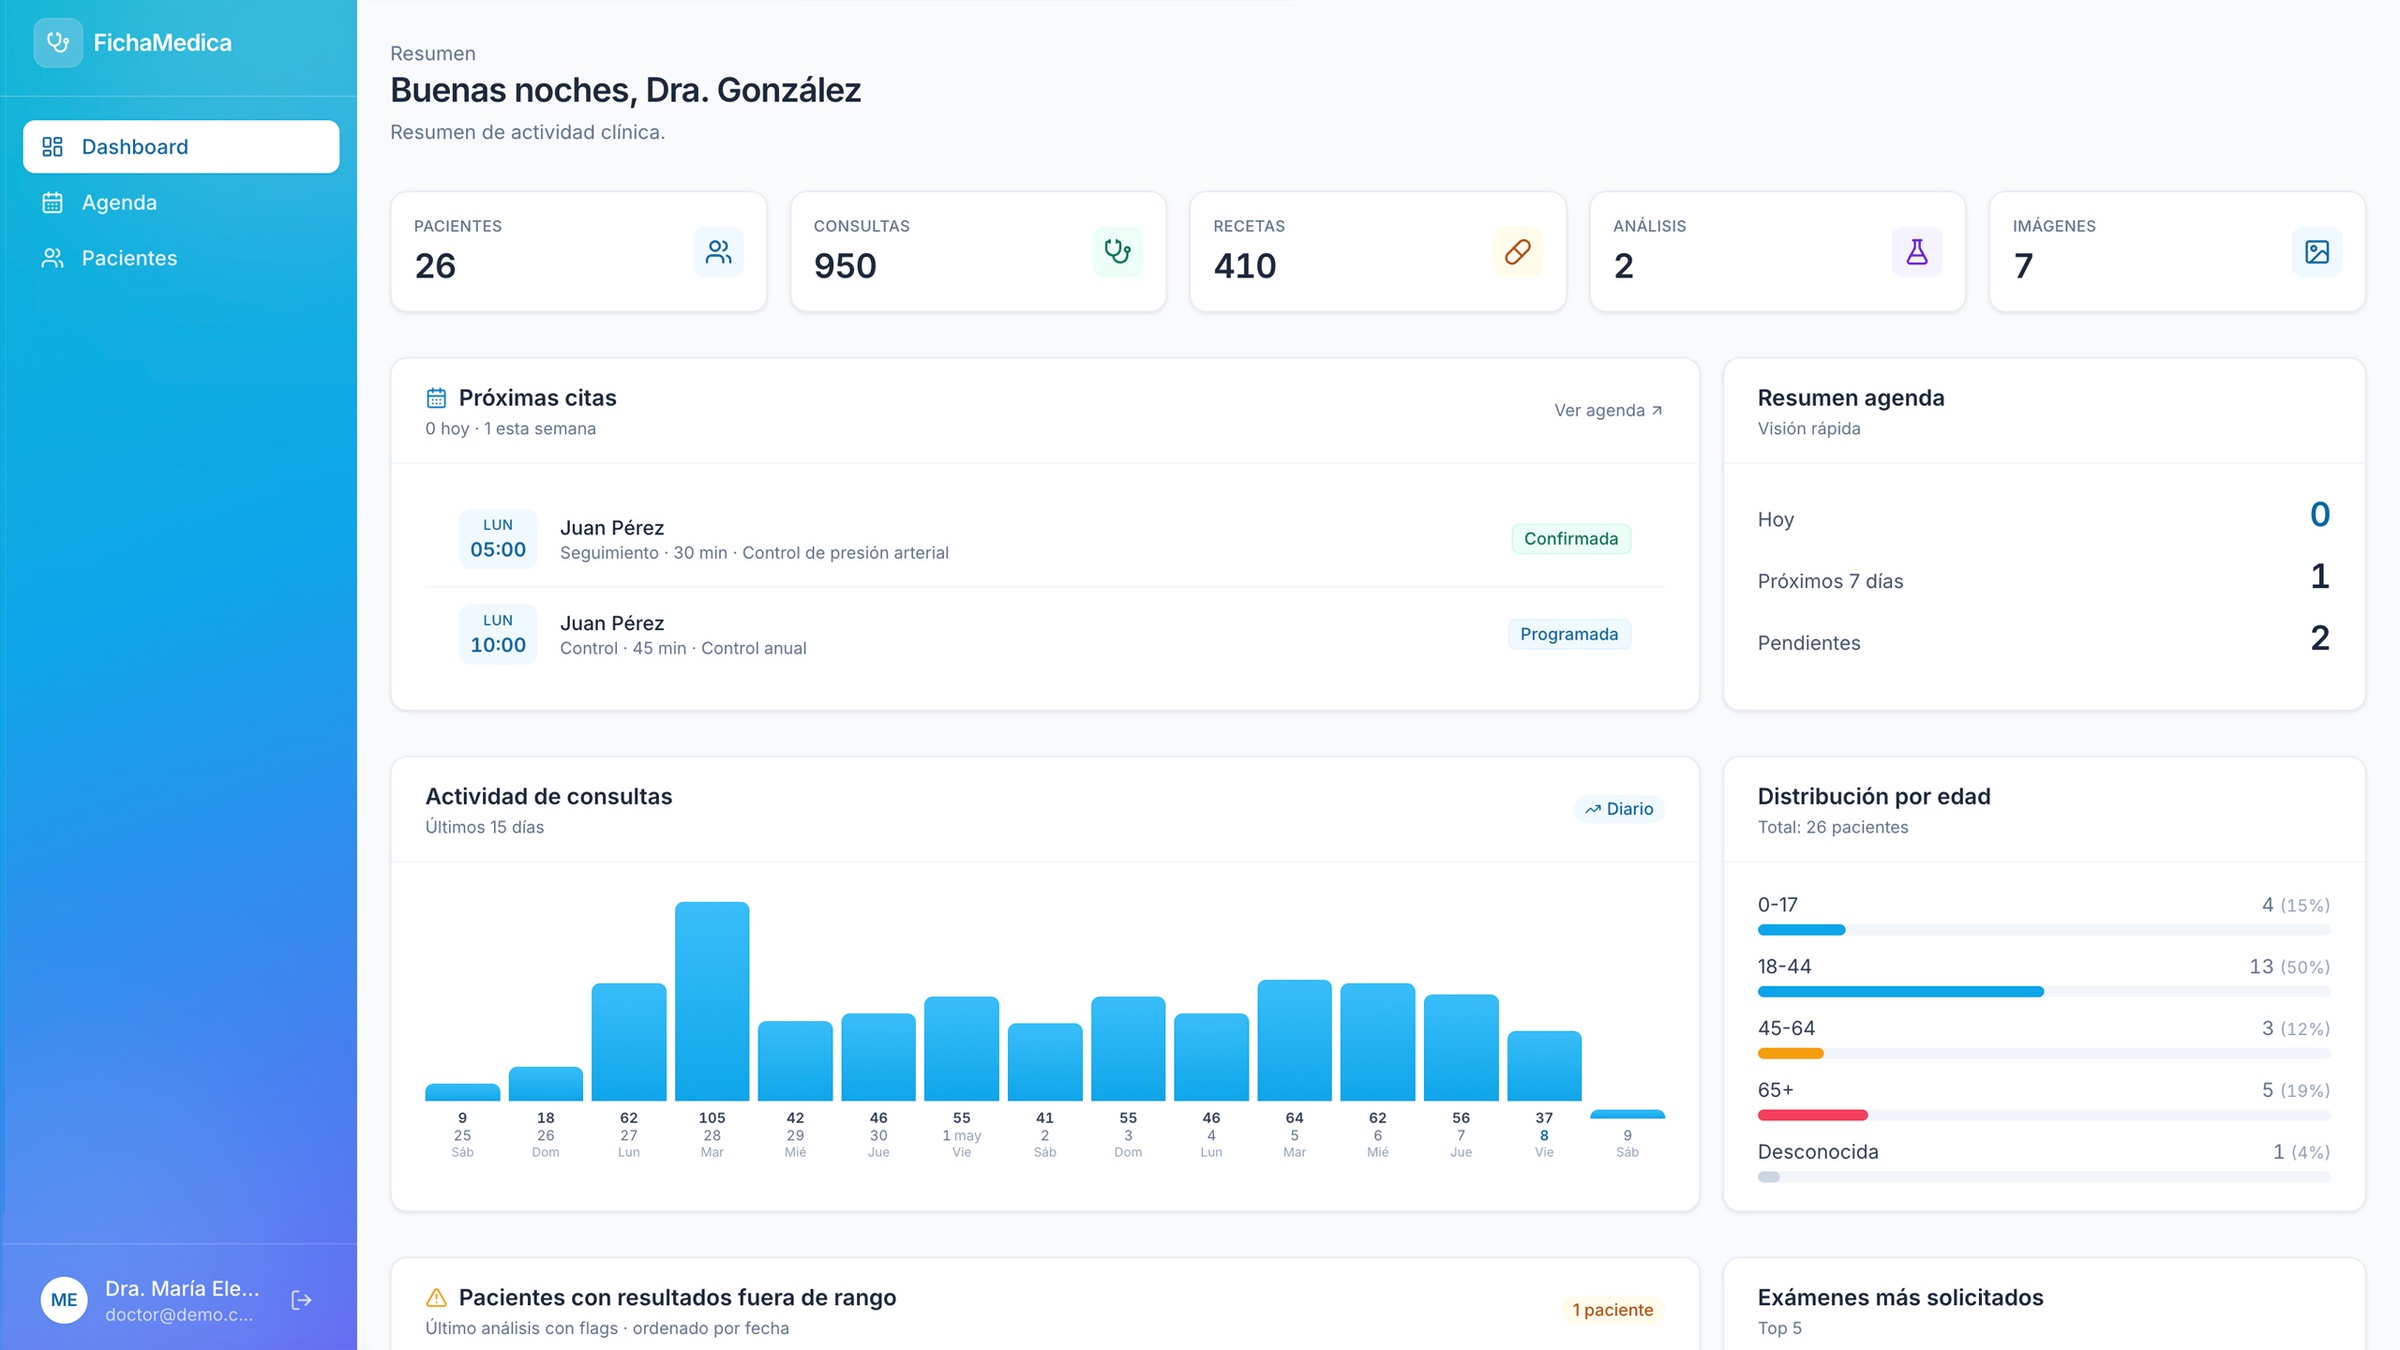
Task: Click the Dra. María Ele... profile name
Action: click(182, 1288)
